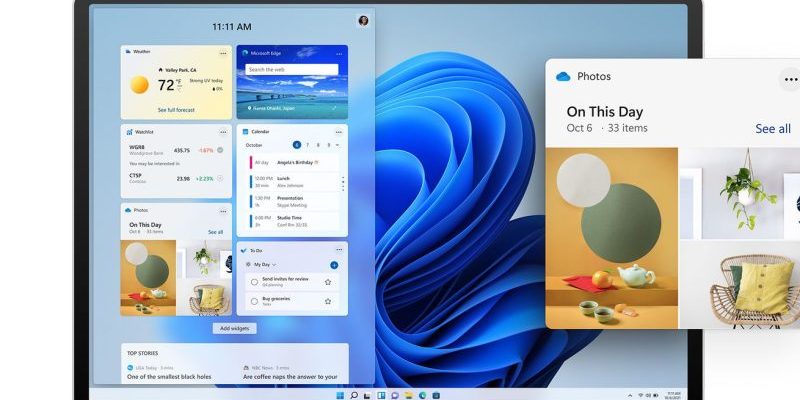This screenshot has height=400, width=800.
Task: Open the Presentation calendar event
Action: coord(294,202)
